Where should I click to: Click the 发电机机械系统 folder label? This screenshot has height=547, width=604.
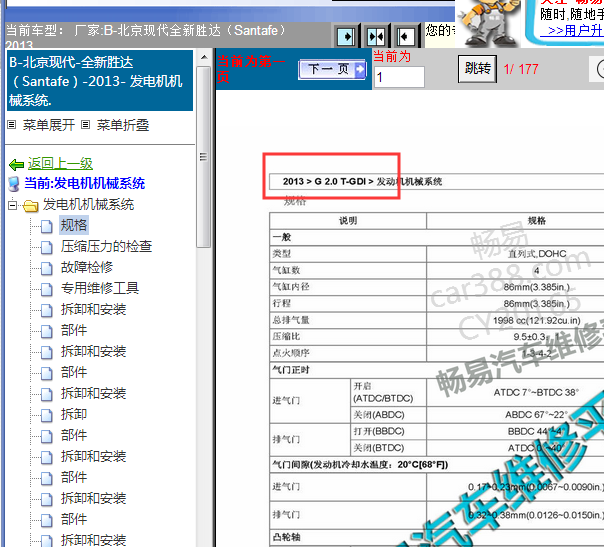[x=88, y=205]
